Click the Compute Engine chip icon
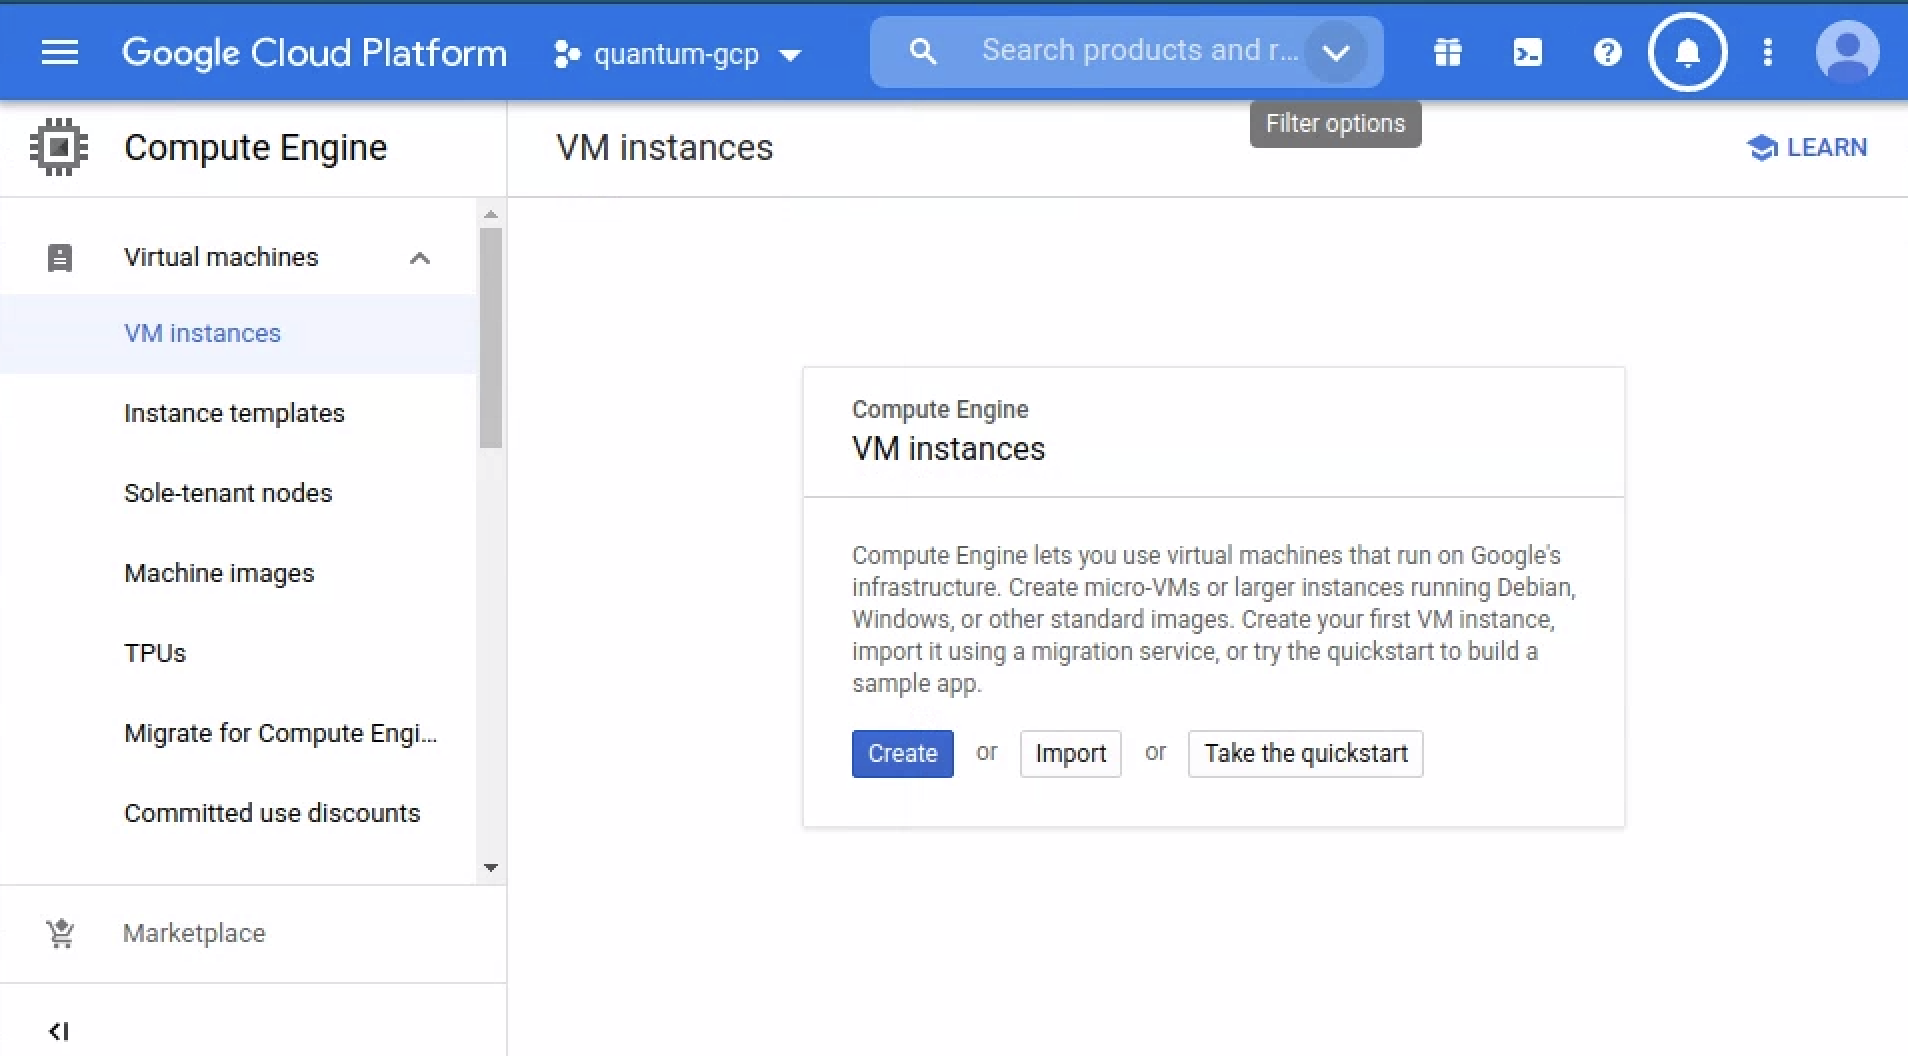The image size is (1908, 1056). tap(59, 148)
